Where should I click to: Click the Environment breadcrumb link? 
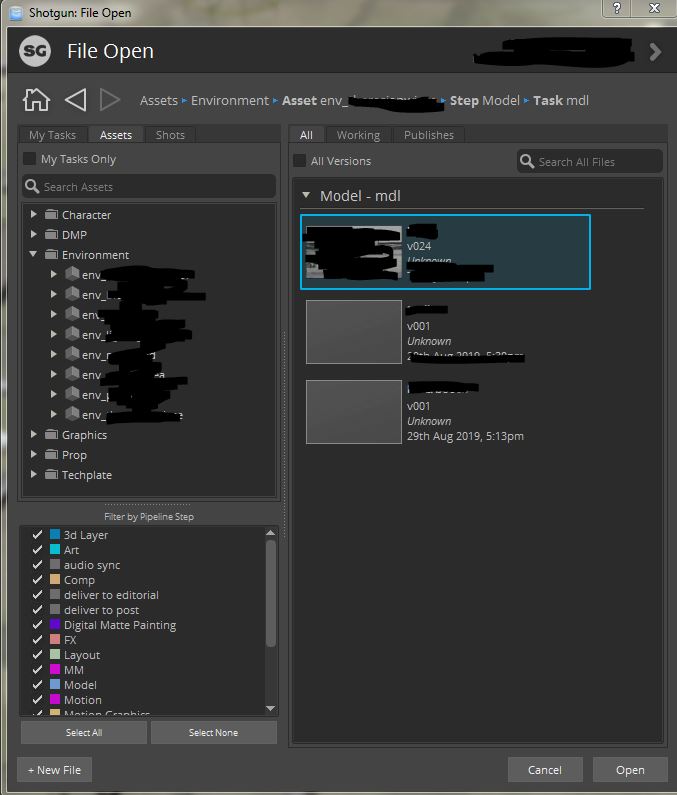230,100
